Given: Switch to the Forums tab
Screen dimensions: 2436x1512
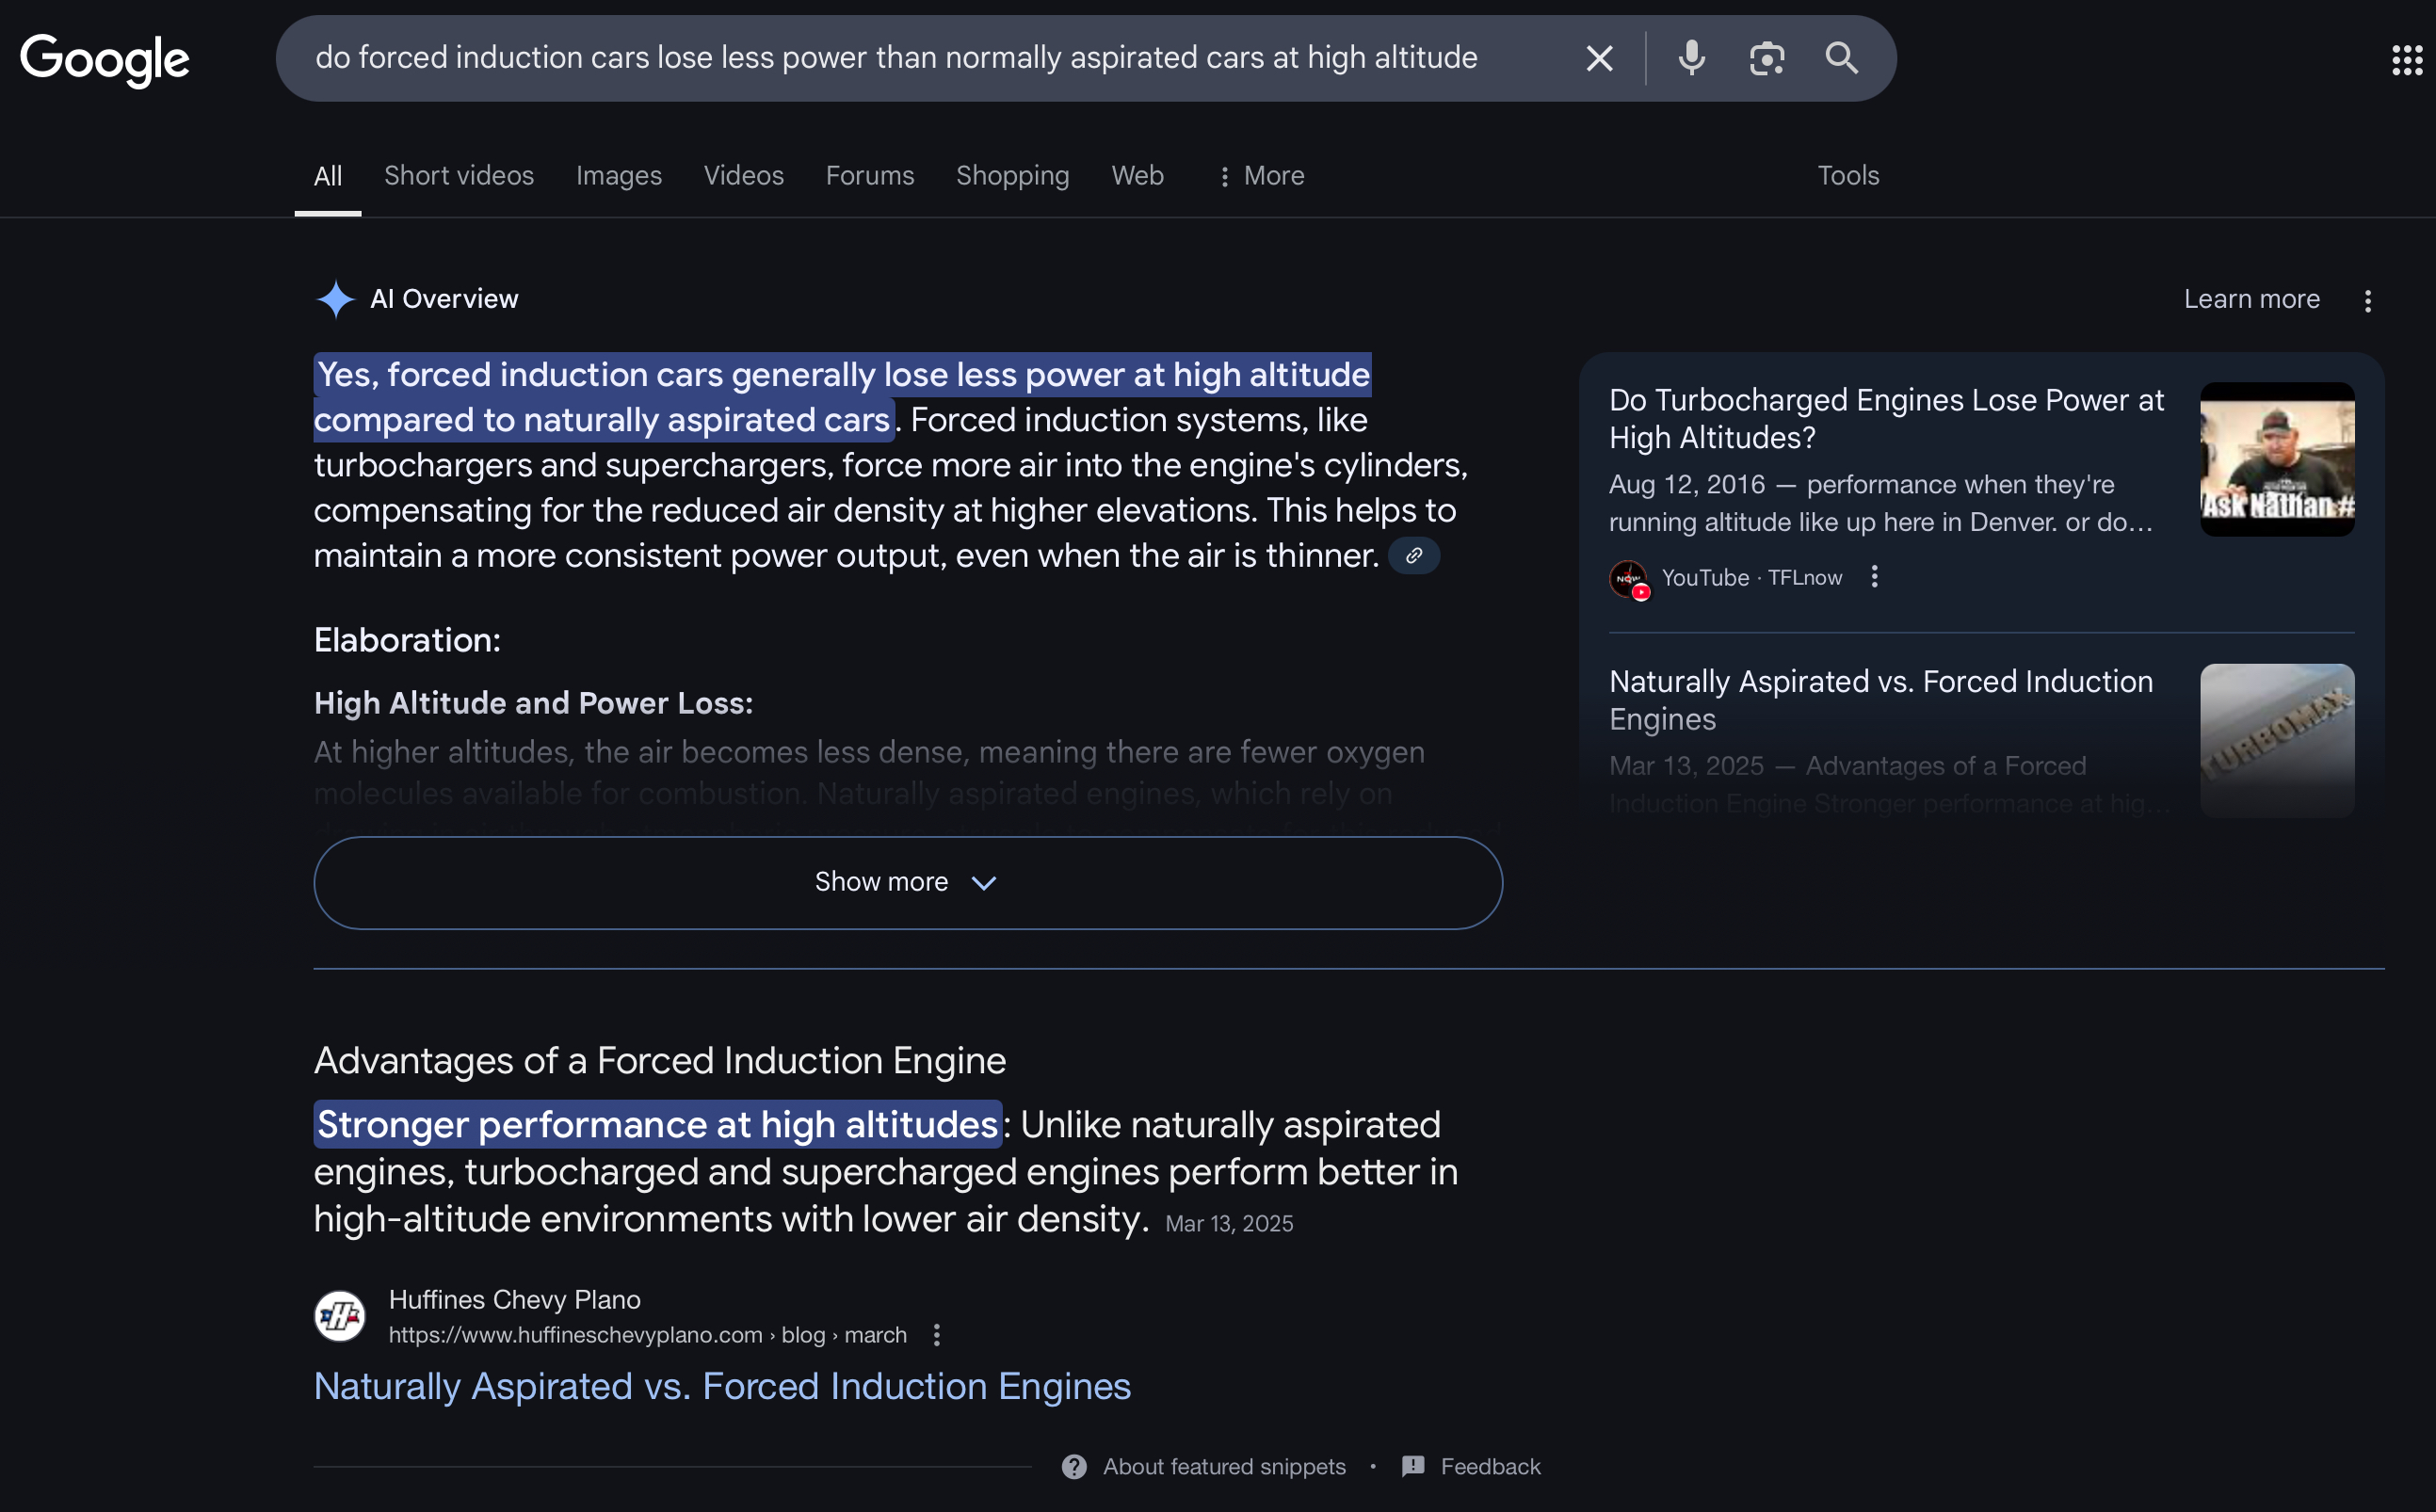Looking at the screenshot, I should click(870, 176).
